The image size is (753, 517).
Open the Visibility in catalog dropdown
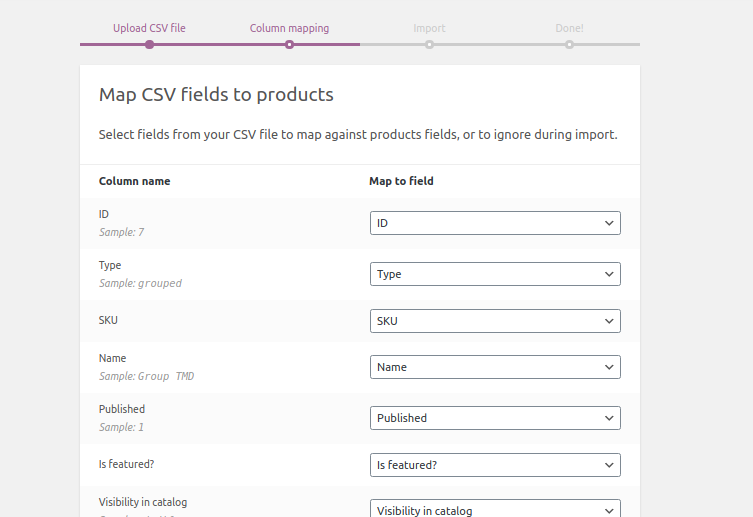[495, 509]
